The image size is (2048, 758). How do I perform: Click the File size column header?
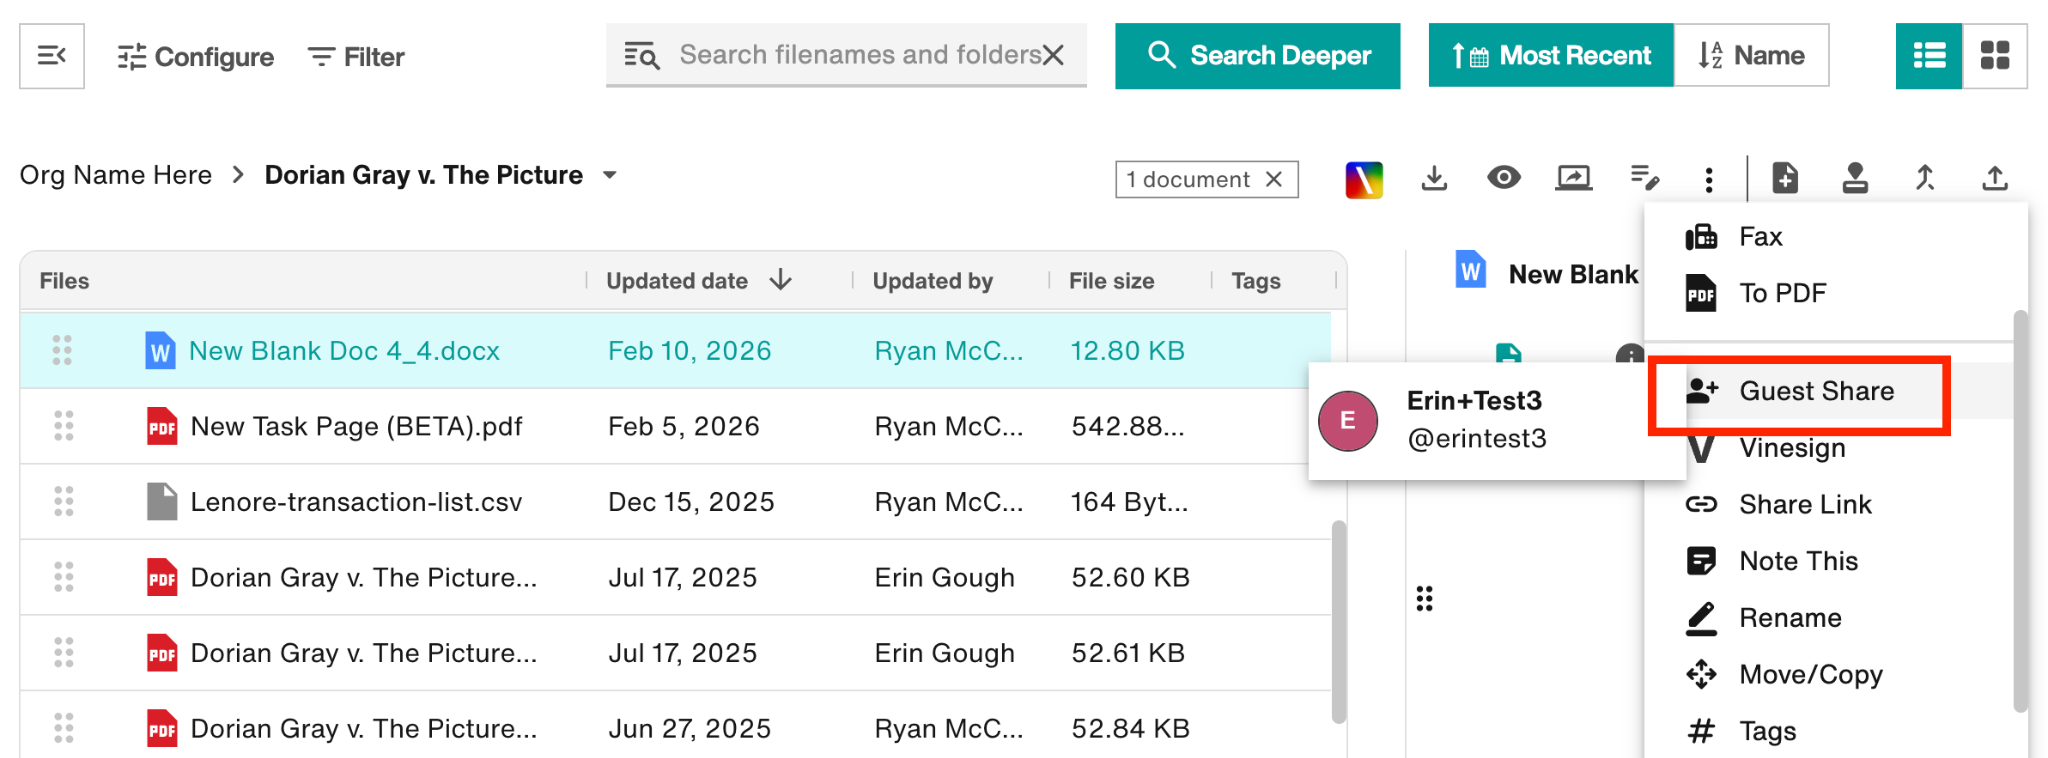[x=1112, y=281]
